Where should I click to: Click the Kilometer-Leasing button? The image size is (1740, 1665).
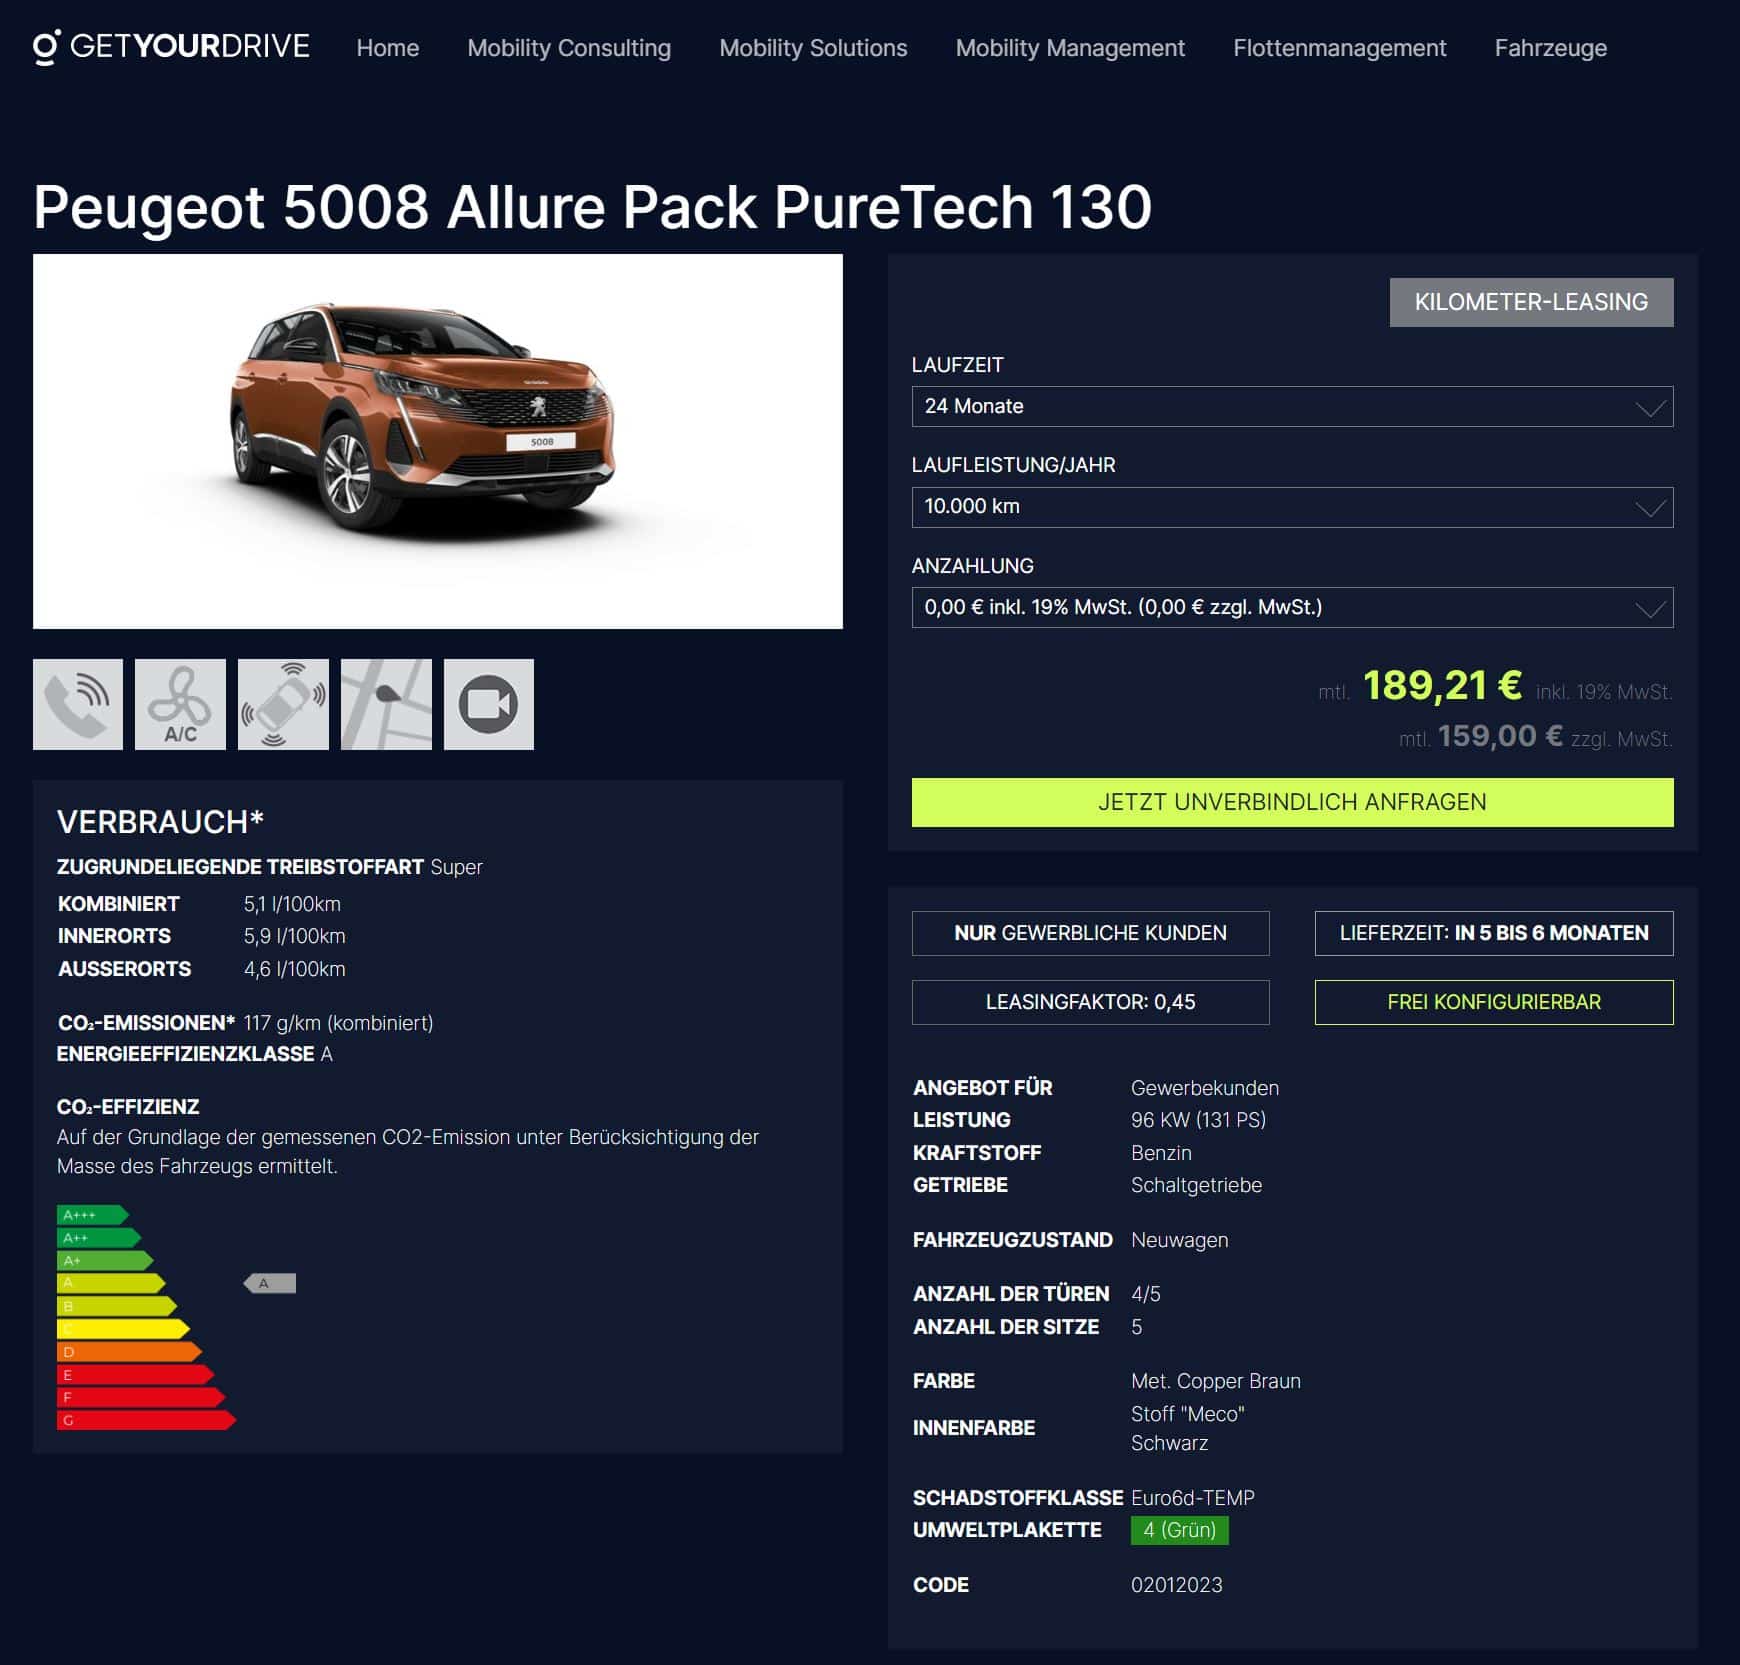(1531, 302)
